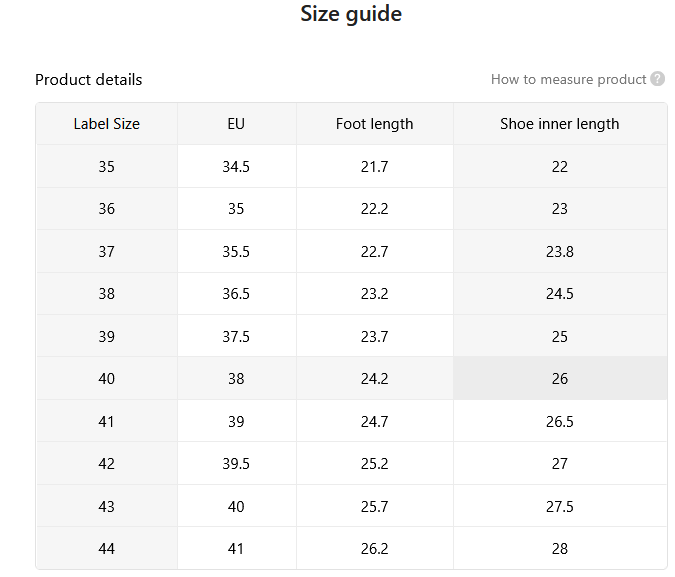Select foot length 26.2 cell
The image size is (675, 577).
click(375, 548)
